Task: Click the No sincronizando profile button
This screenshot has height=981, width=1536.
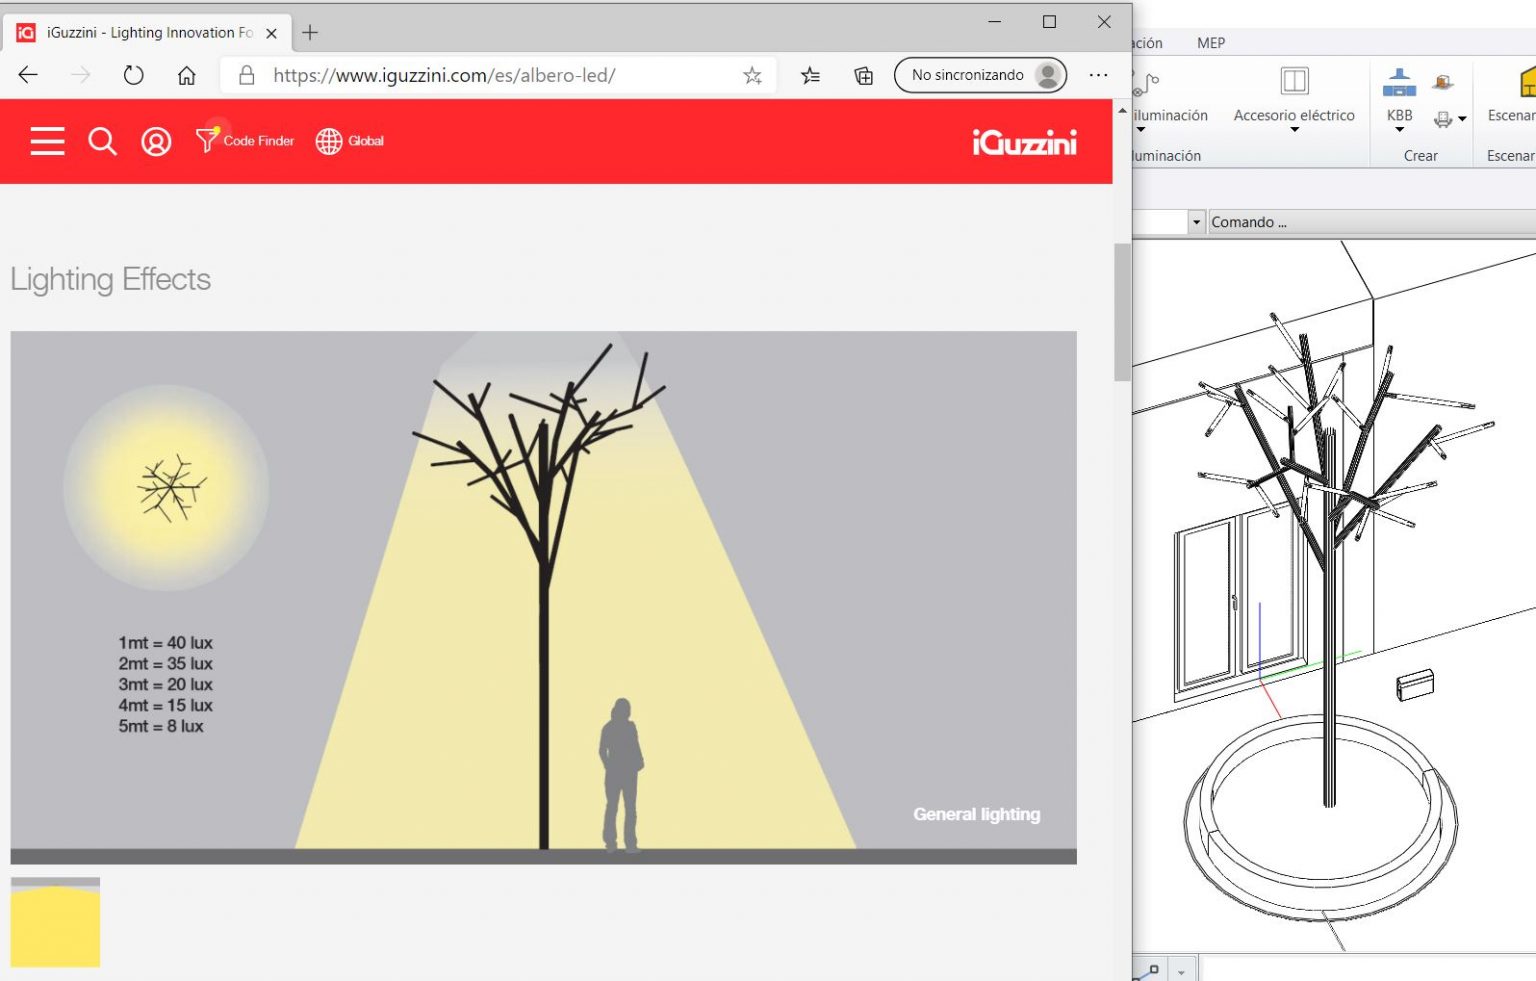Action: pyautogui.click(x=980, y=75)
